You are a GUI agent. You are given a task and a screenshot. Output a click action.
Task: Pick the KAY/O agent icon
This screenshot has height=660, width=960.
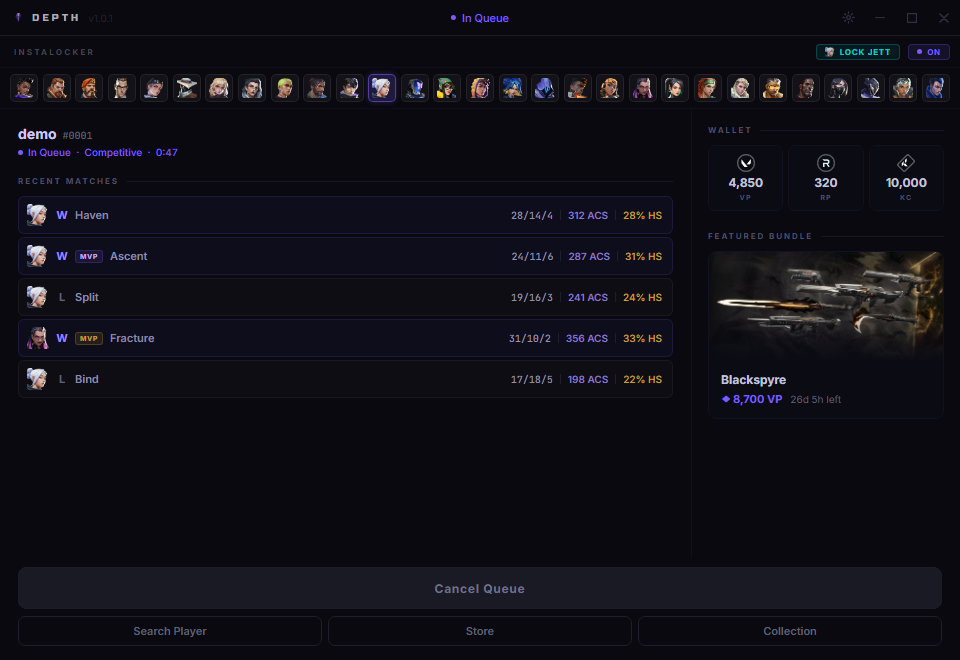414,88
